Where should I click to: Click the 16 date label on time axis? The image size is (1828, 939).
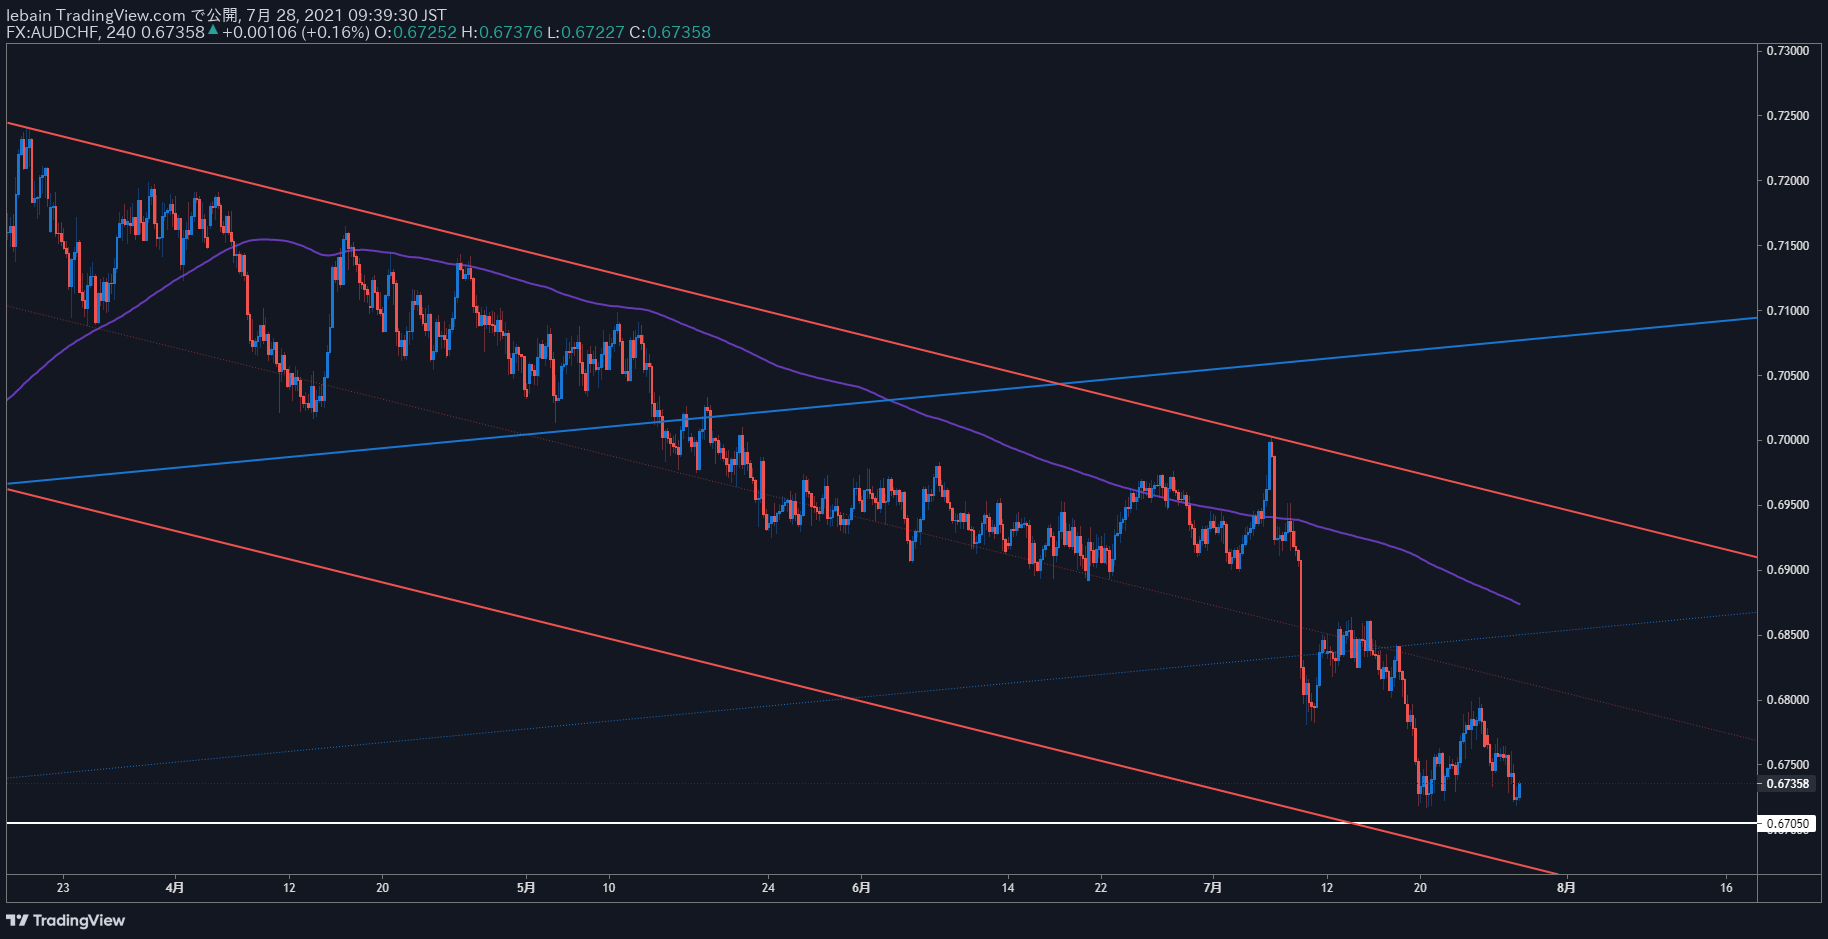1727,887
